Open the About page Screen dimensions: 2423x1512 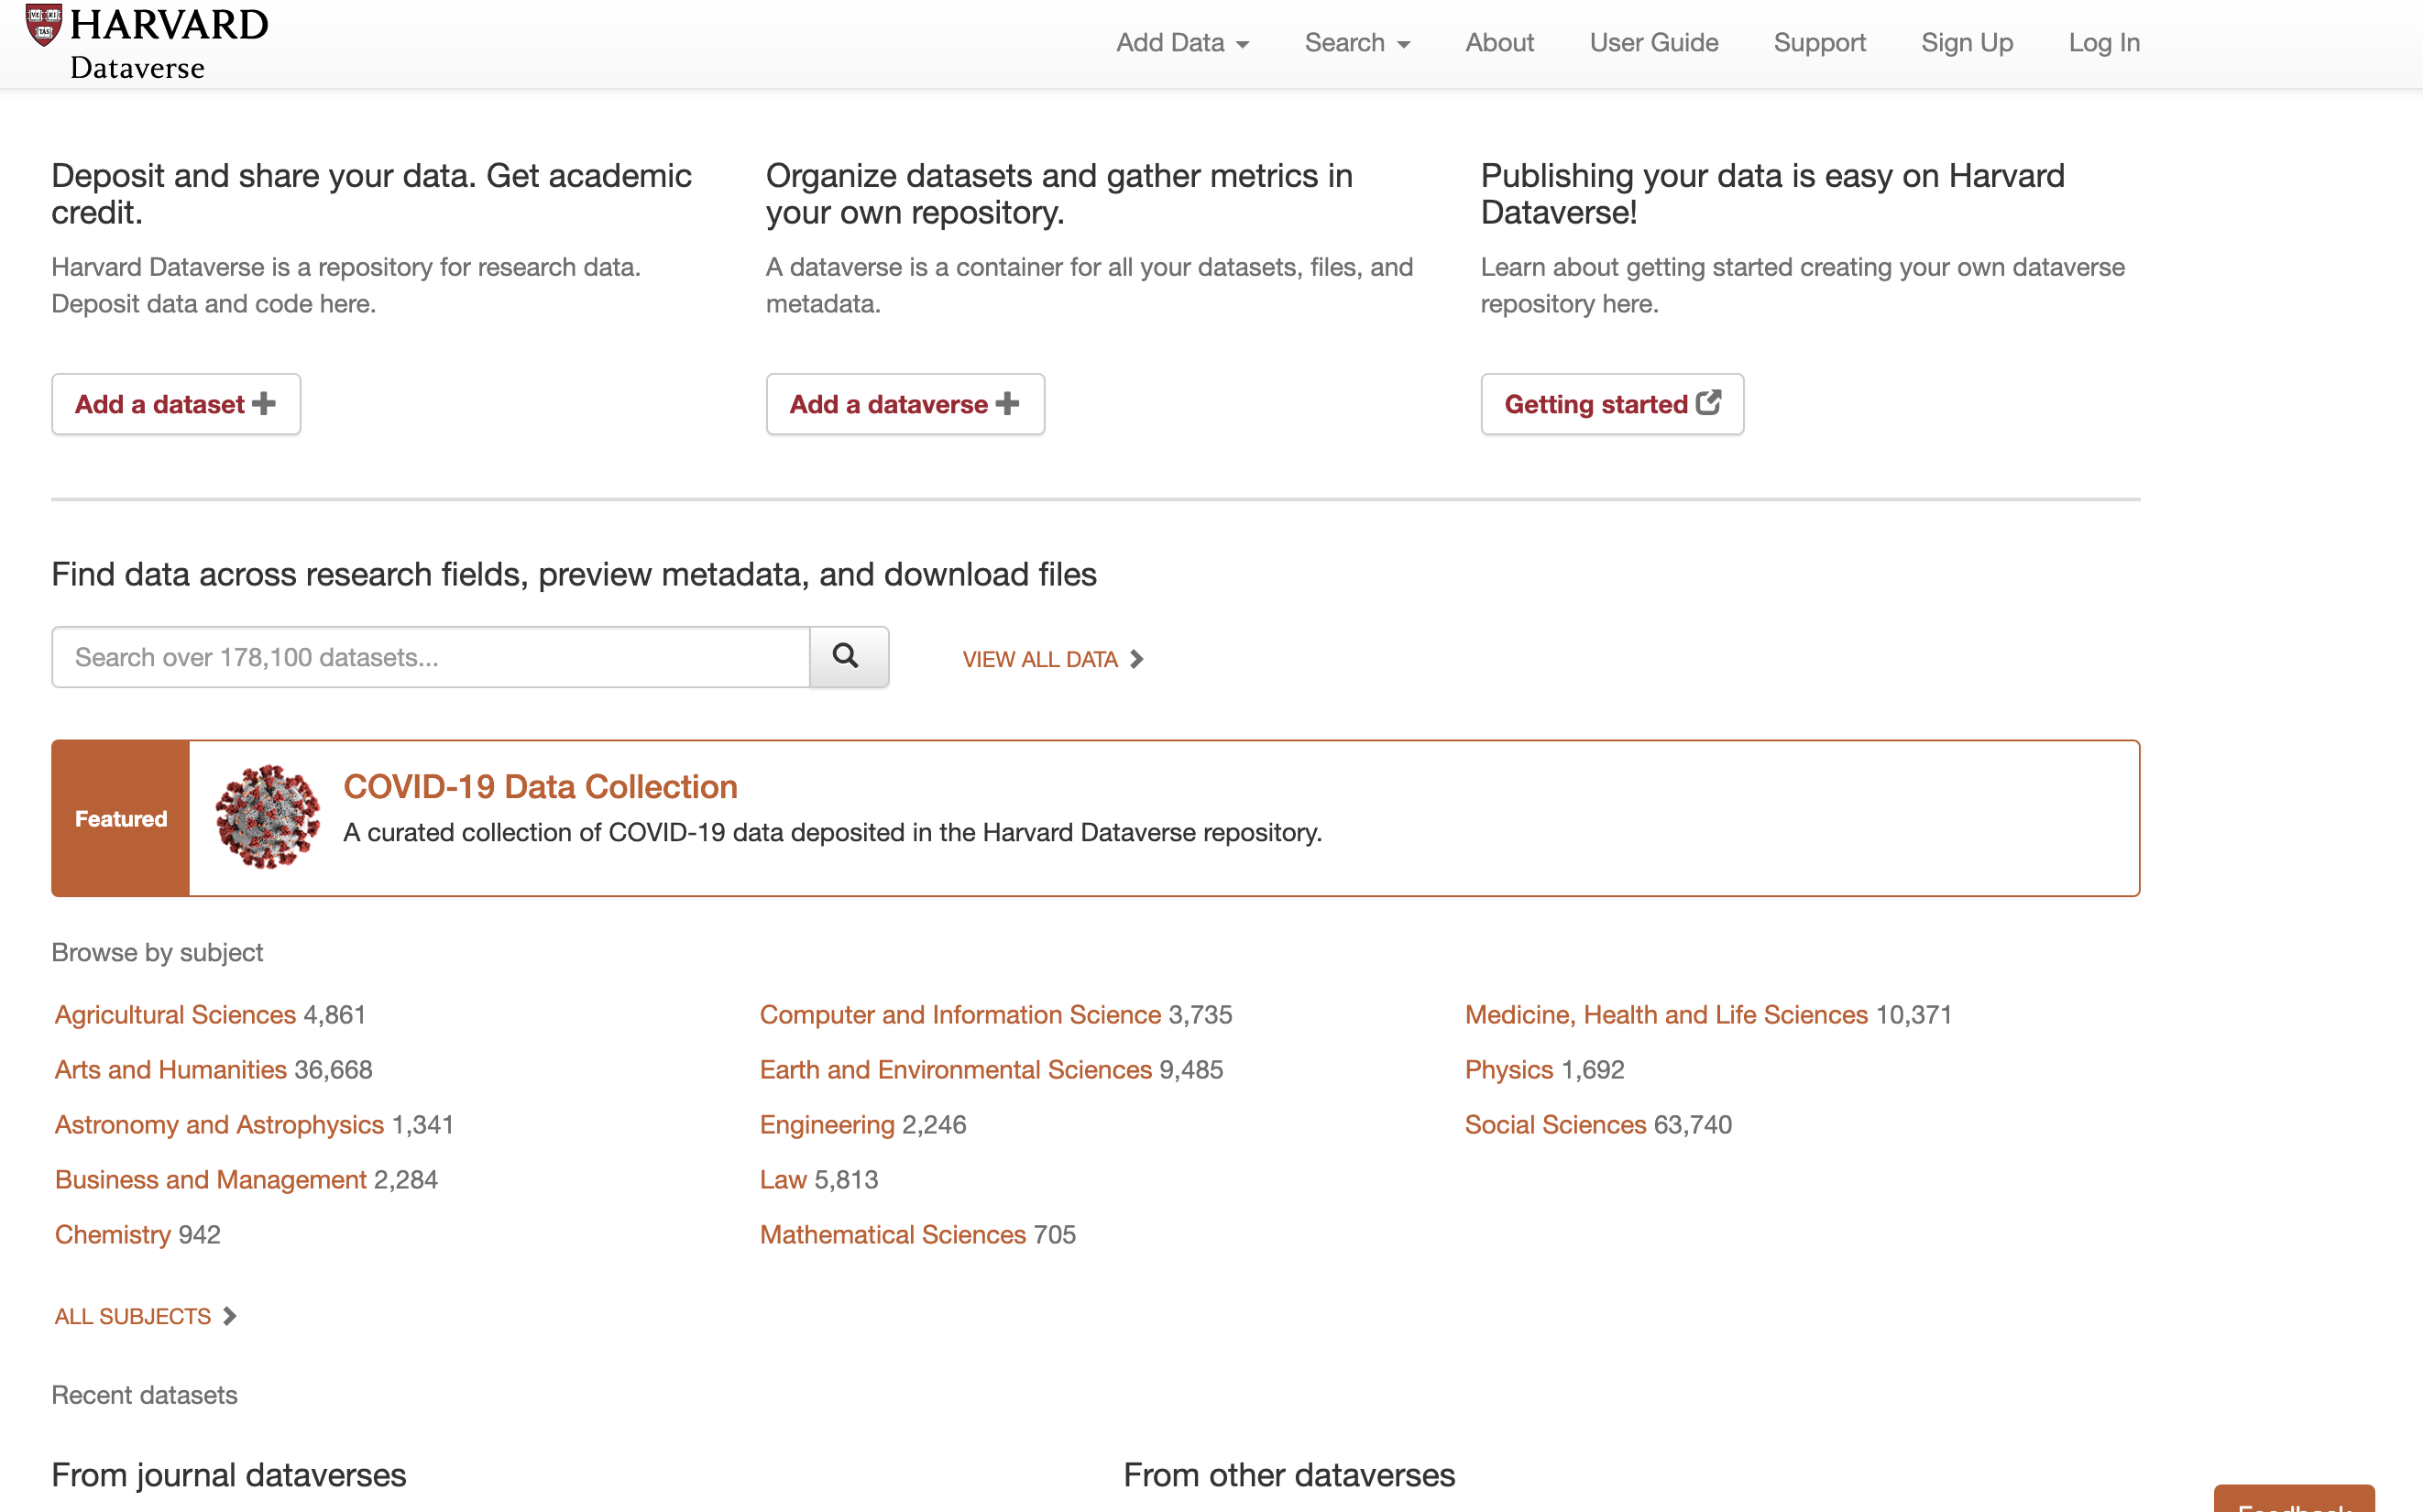(1499, 43)
